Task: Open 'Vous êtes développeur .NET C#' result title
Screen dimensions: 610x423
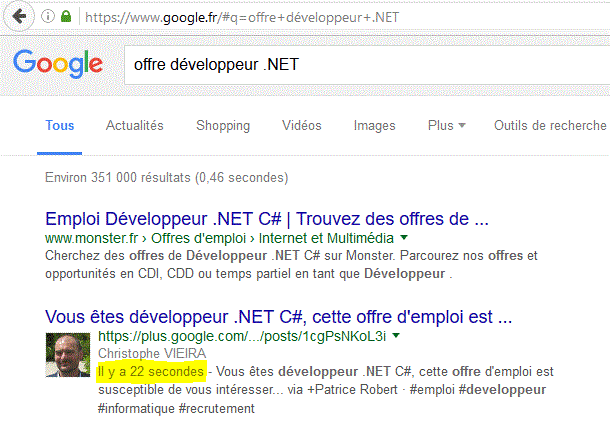Action: (279, 317)
